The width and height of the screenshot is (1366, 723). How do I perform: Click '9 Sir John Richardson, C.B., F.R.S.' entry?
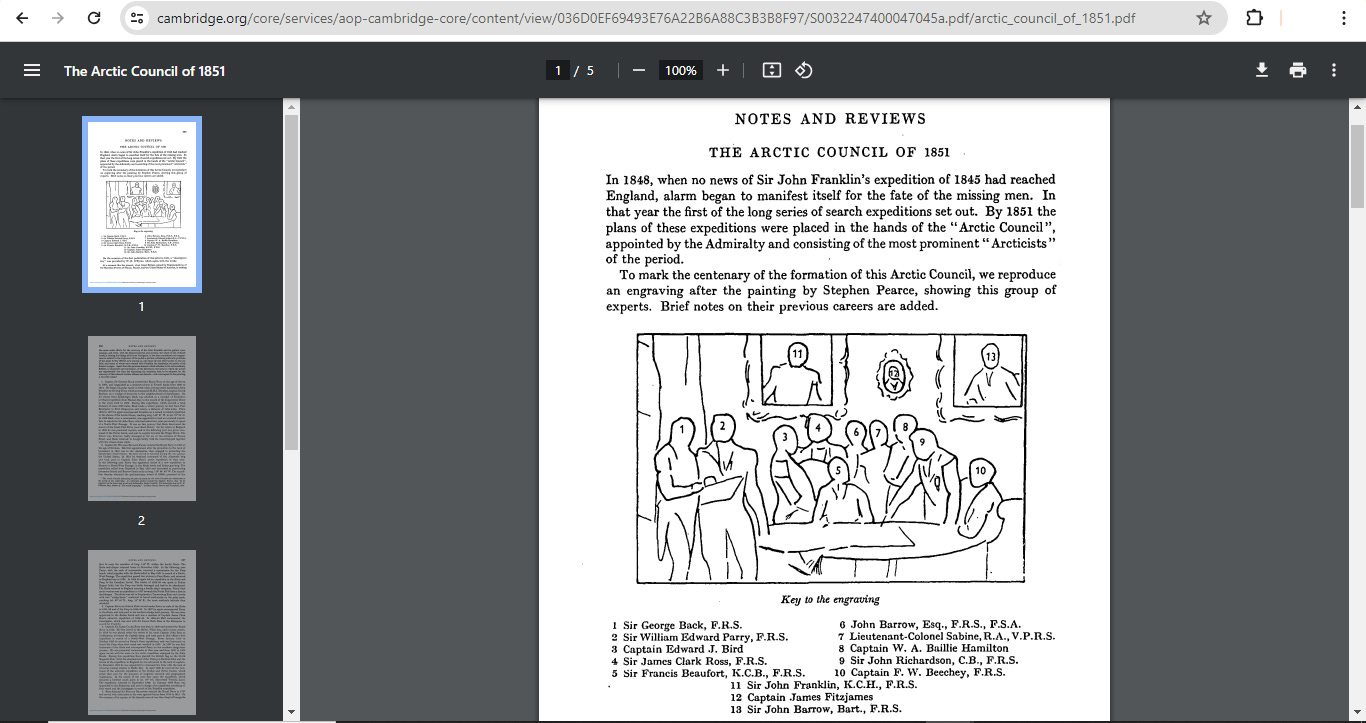(x=928, y=660)
